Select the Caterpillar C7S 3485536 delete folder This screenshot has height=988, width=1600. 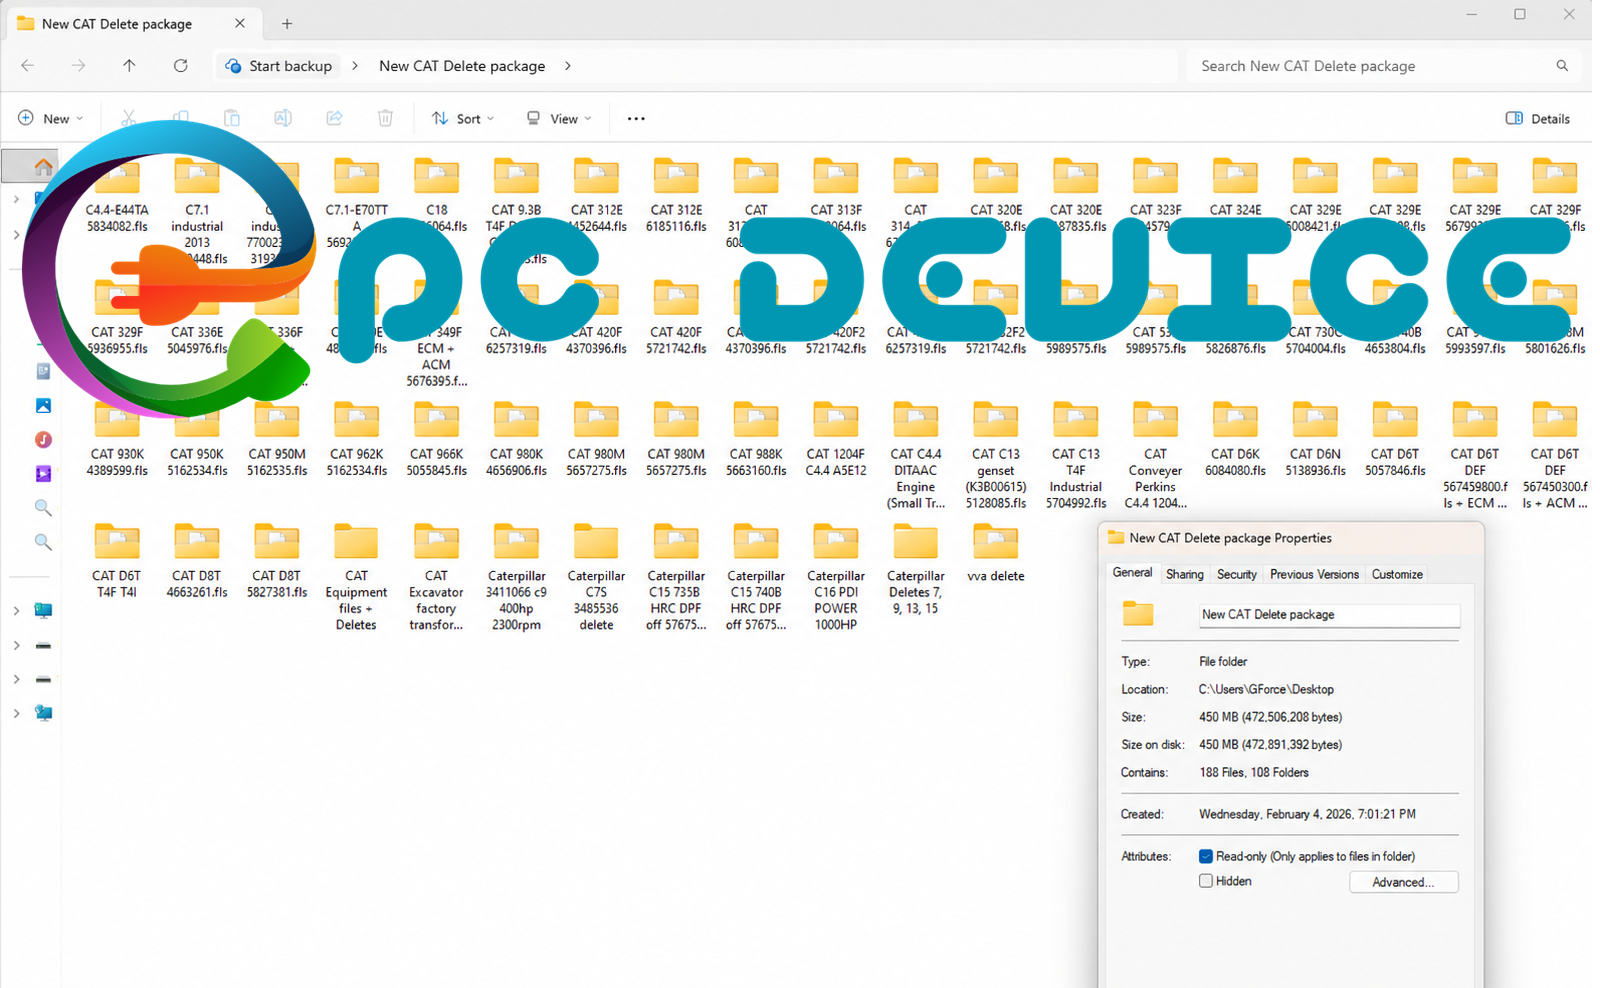596,577
